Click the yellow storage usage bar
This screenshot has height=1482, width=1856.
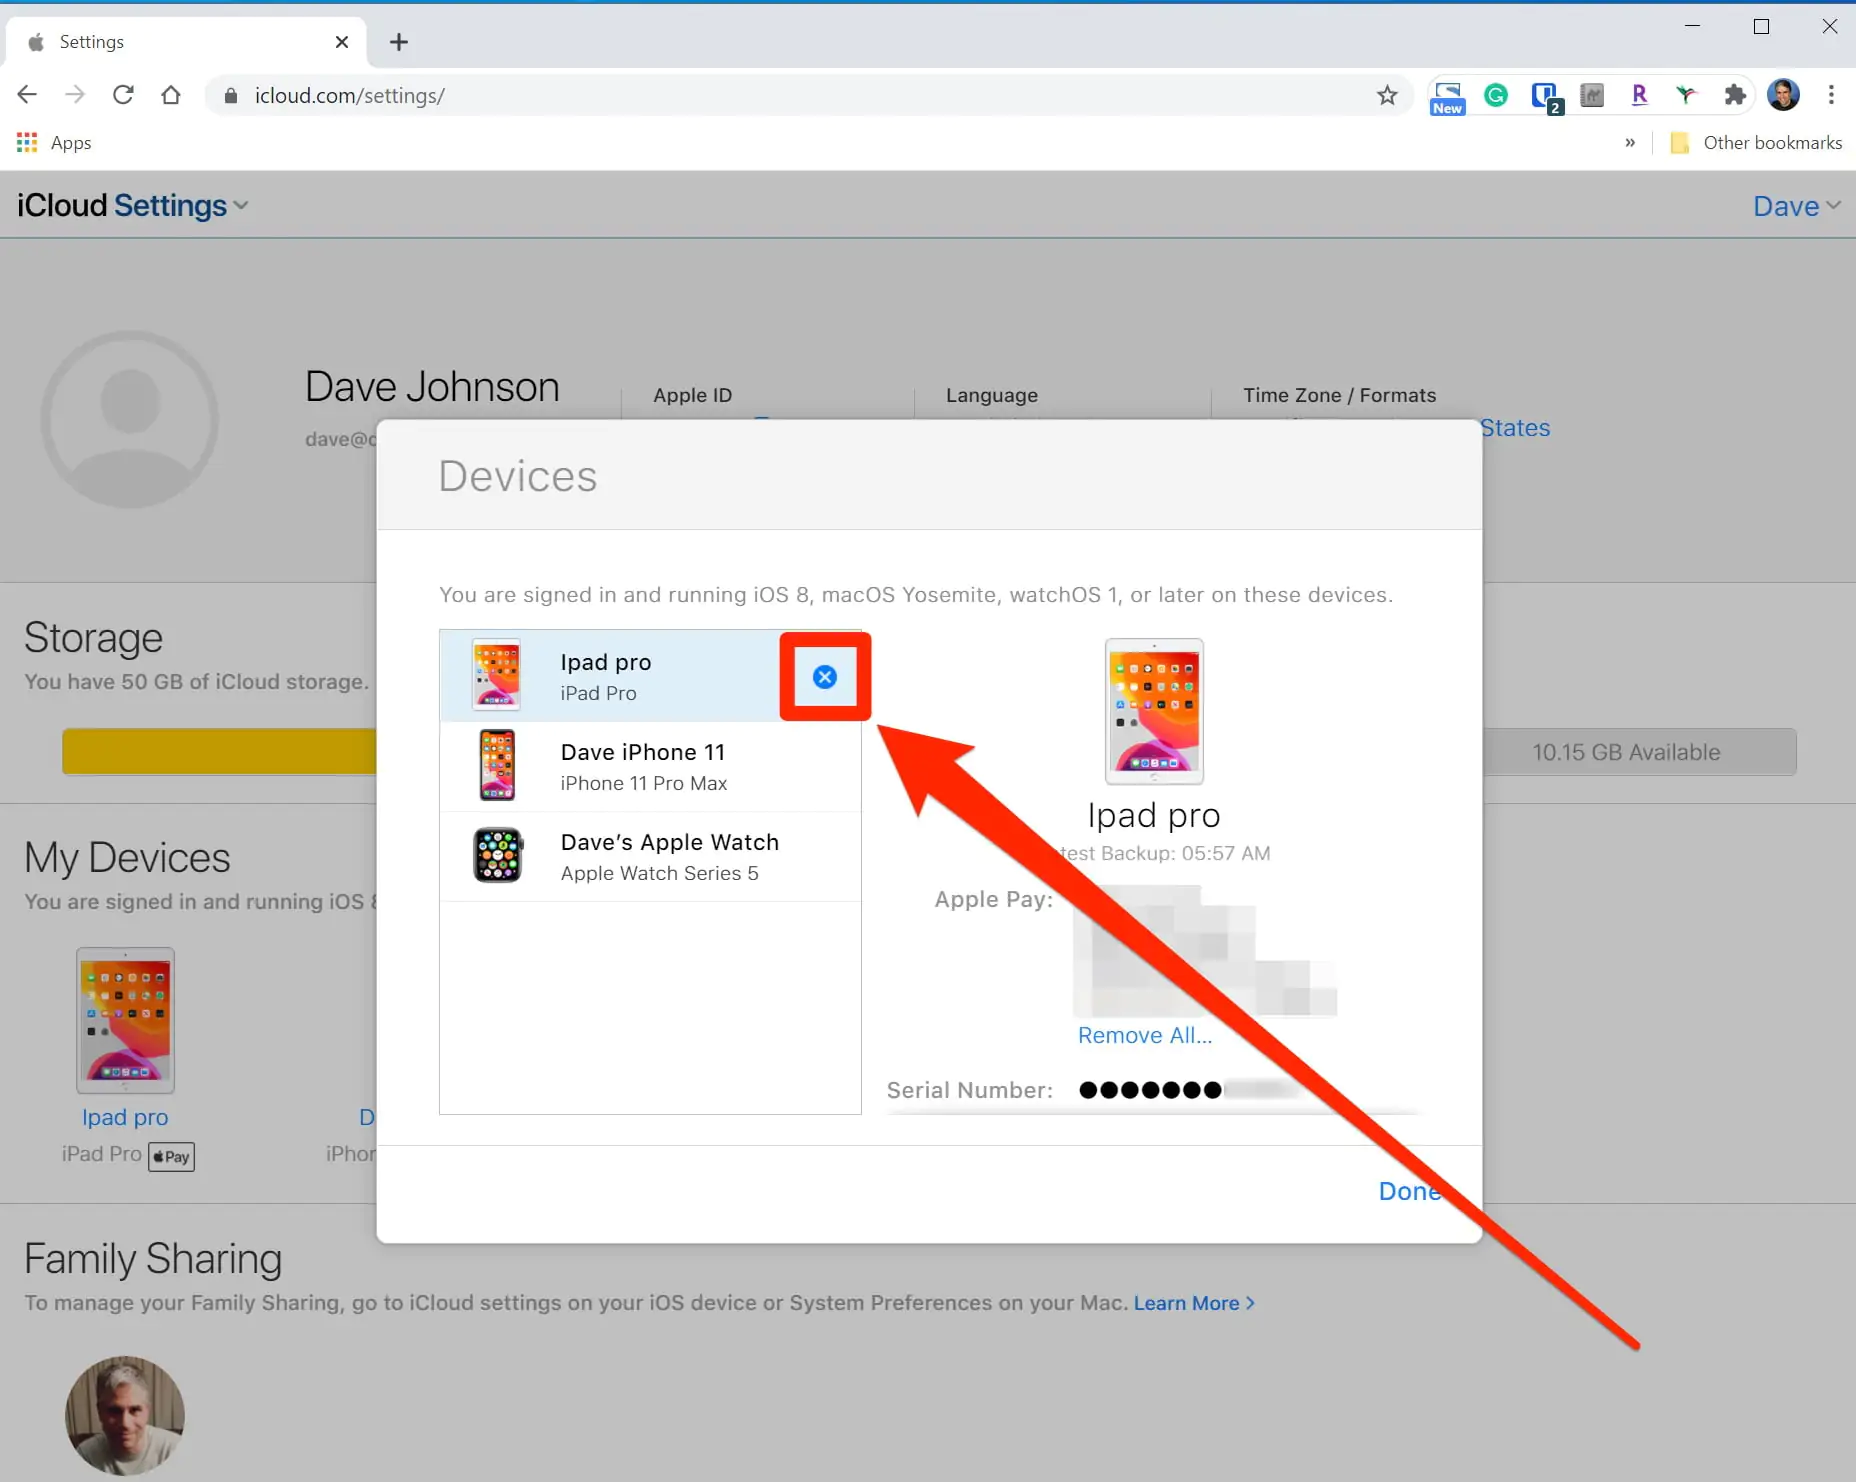click(220, 751)
